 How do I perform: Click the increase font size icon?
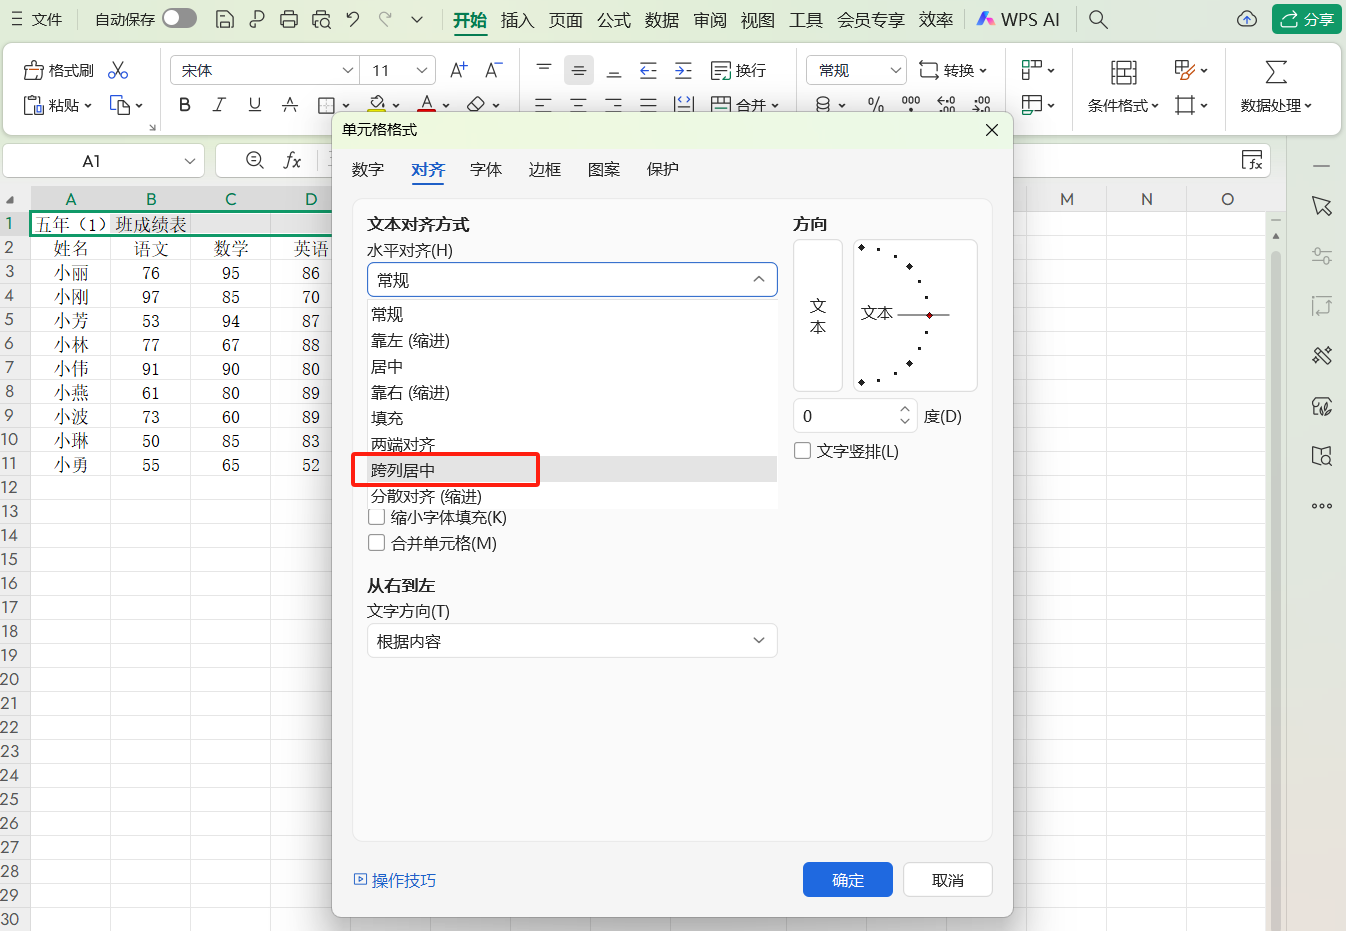[458, 70]
